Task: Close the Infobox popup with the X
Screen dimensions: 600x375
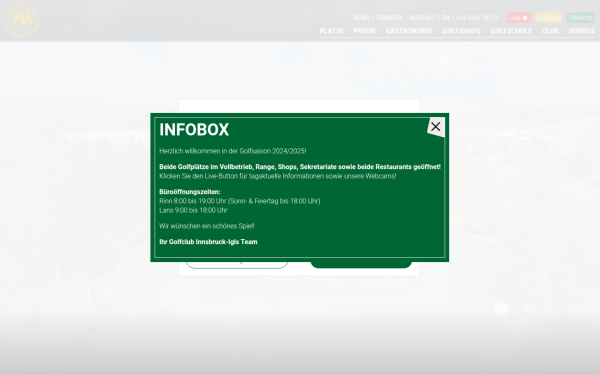Action: tap(436, 127)
